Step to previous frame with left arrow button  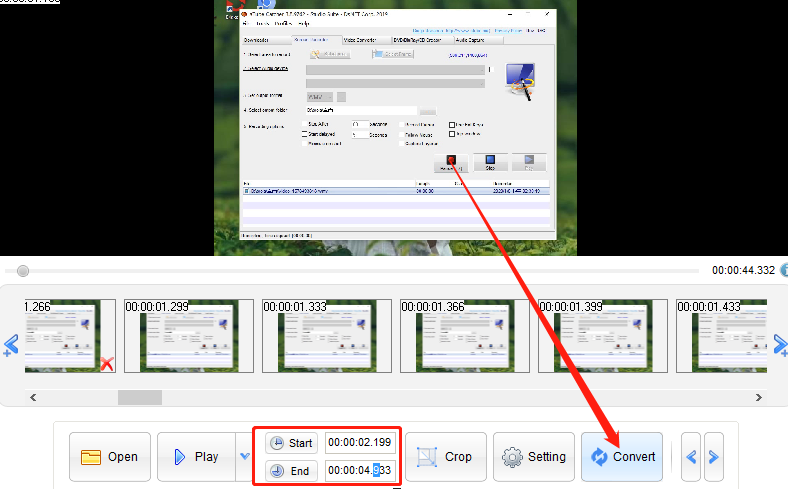point(691,457)
